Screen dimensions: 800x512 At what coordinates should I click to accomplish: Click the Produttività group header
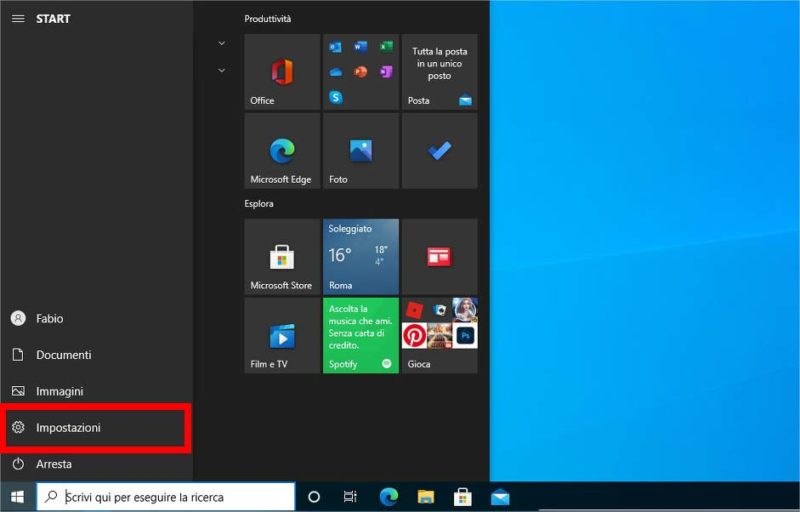[268, 19]
